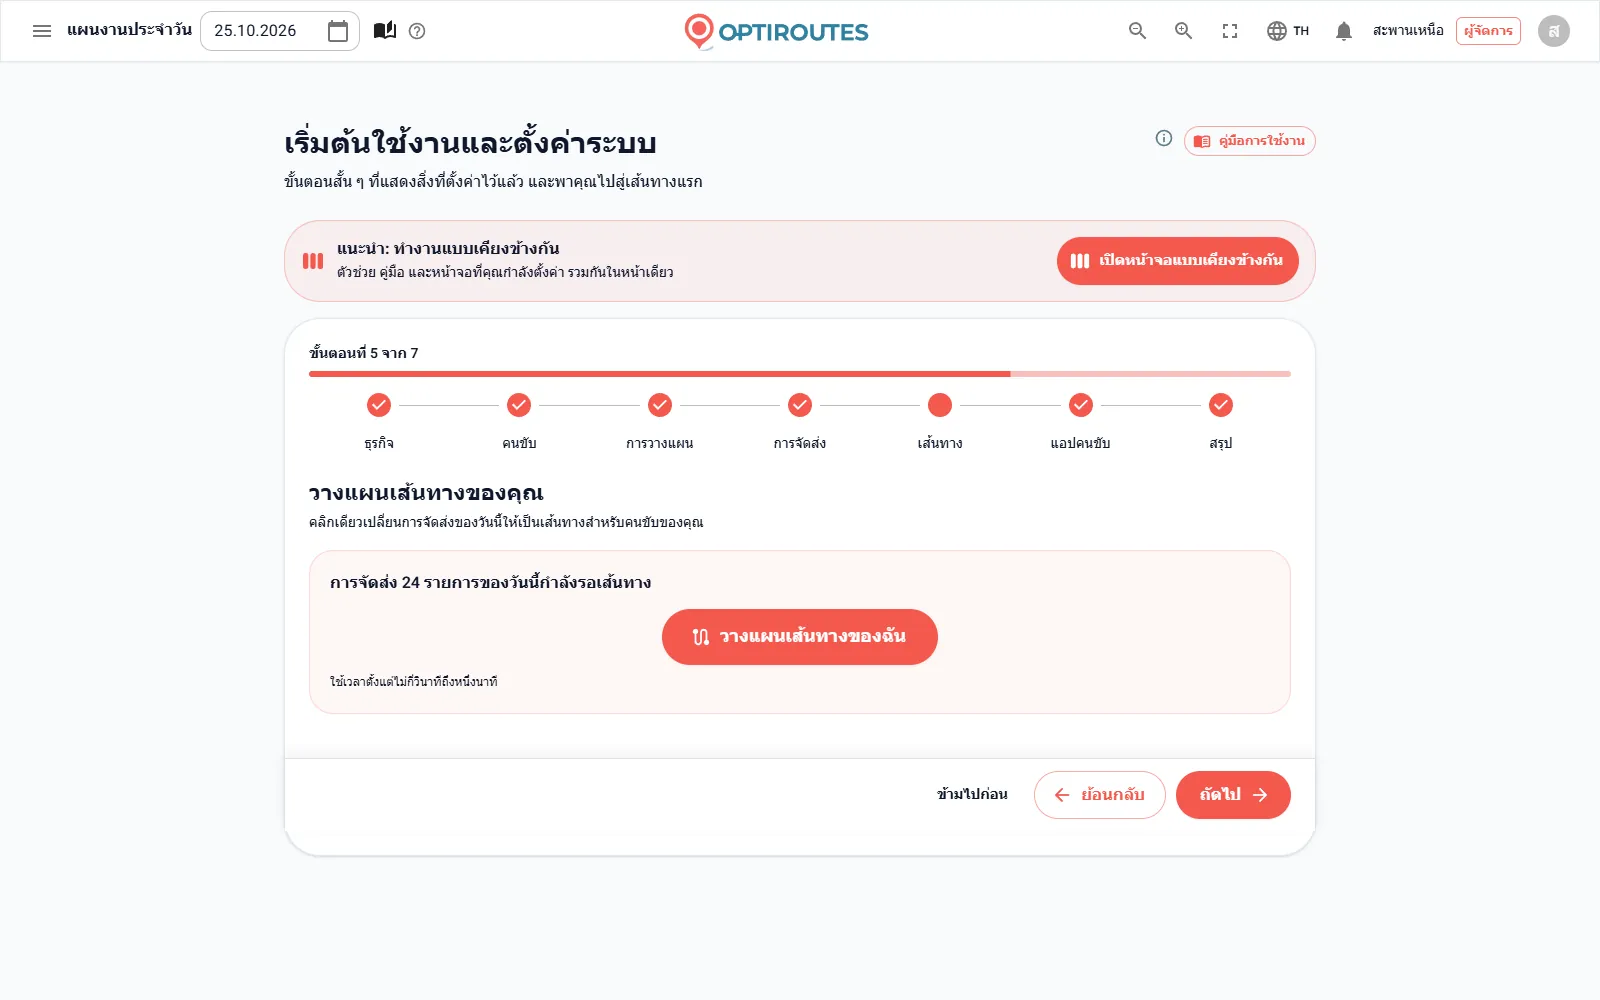Click วางแผนเส้นทางของฉัน button
The image size is (1600, 1000).
click(x=800, y=637)
